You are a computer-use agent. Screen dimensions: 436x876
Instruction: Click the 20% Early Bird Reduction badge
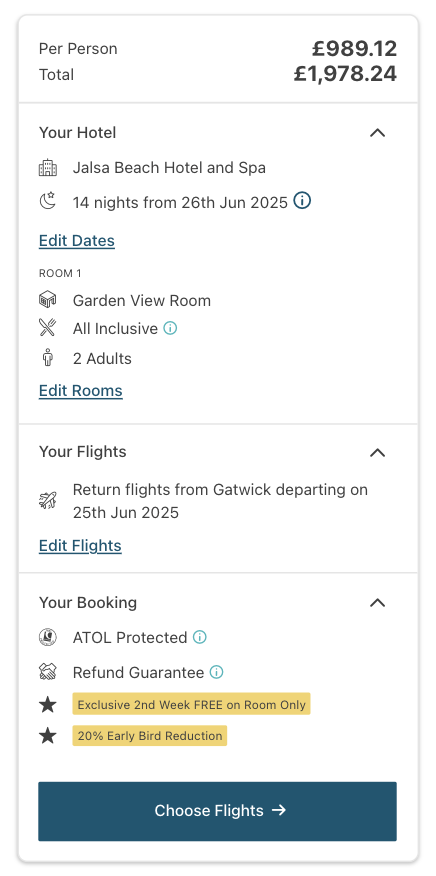[x=150, y=736]
